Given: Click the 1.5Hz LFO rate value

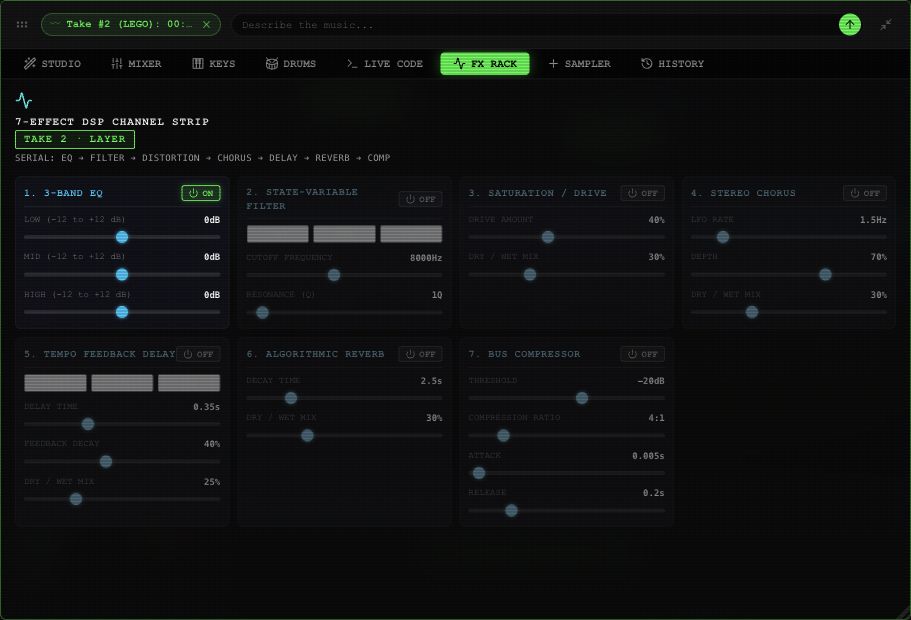Looking at the screenshot, I should pos(873,220).
